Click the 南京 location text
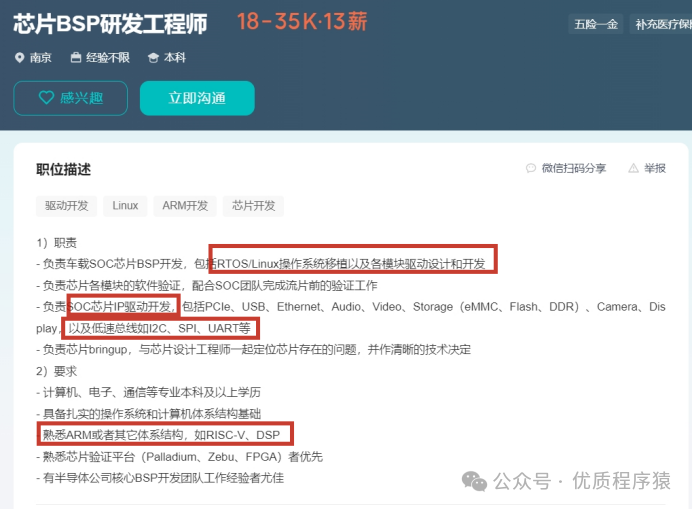The image size is (693, 509). click(41, 58)
